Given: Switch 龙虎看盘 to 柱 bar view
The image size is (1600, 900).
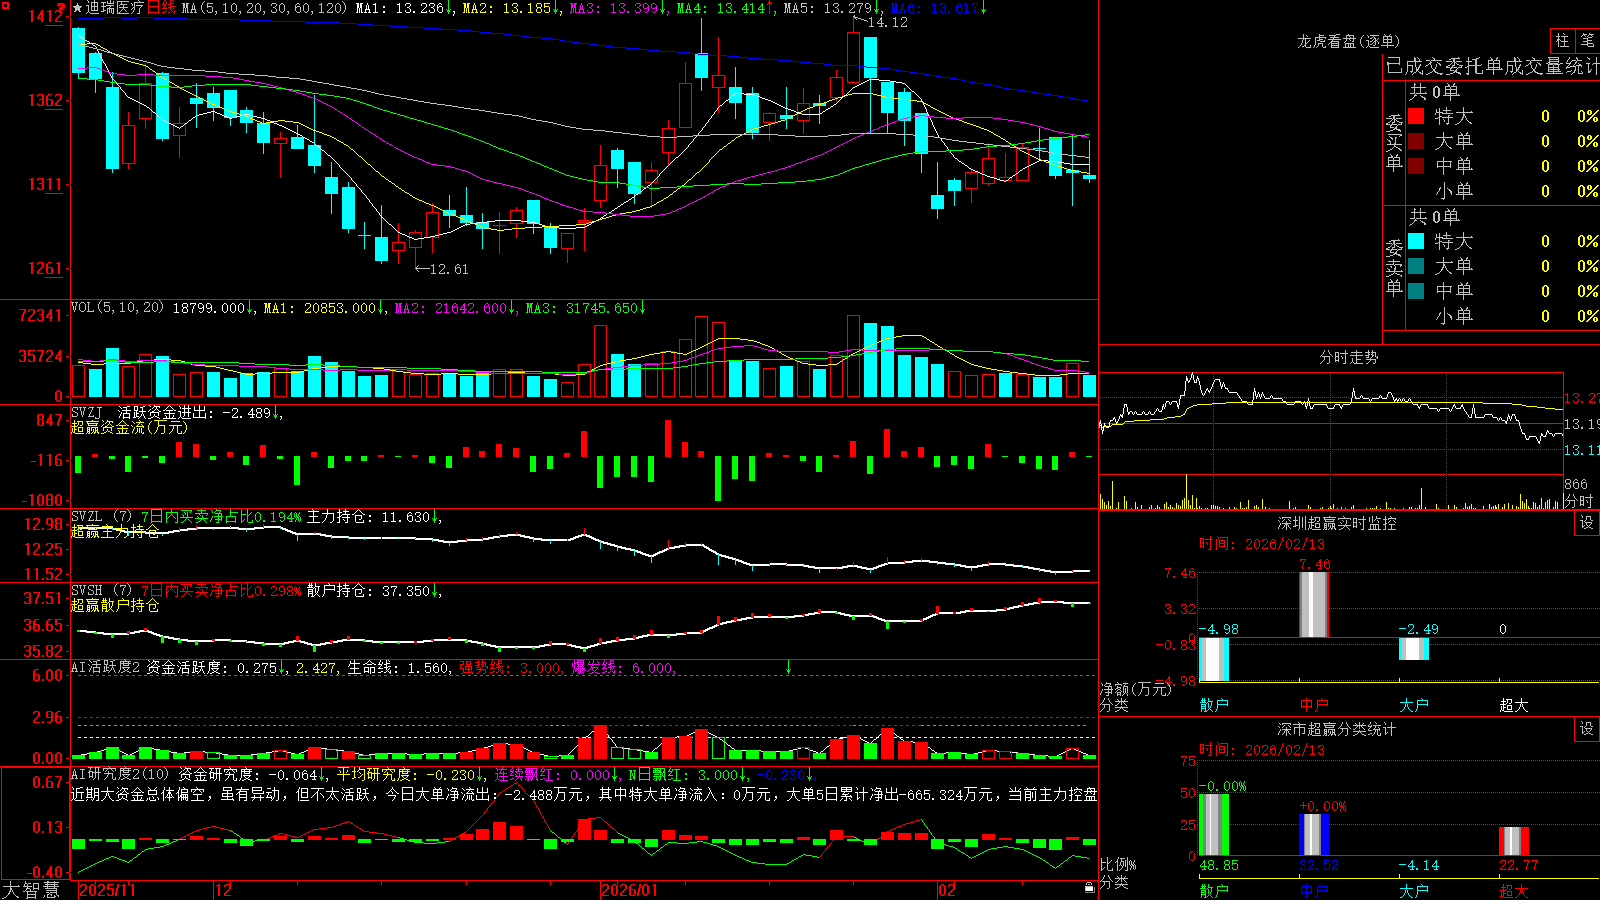Looking at the screenshot, I should point(1562,40).
